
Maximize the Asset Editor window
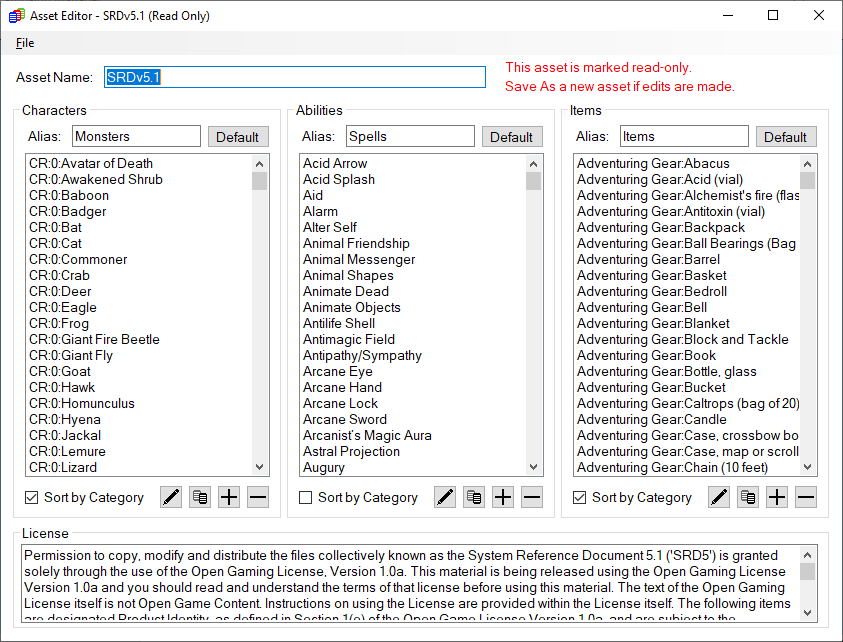(x=773, y=15)
